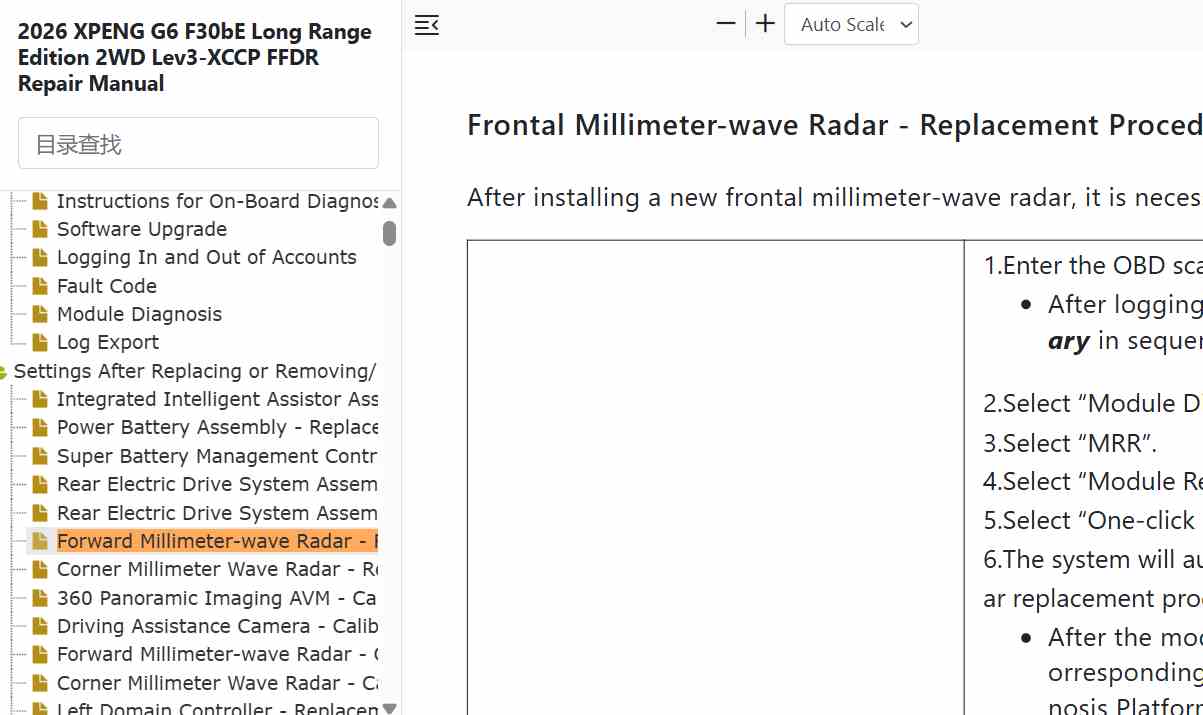This screenshot has height=715, width=1203.
Task: Open the Auto Scale zoom dropdown
Action: [851, 25]
